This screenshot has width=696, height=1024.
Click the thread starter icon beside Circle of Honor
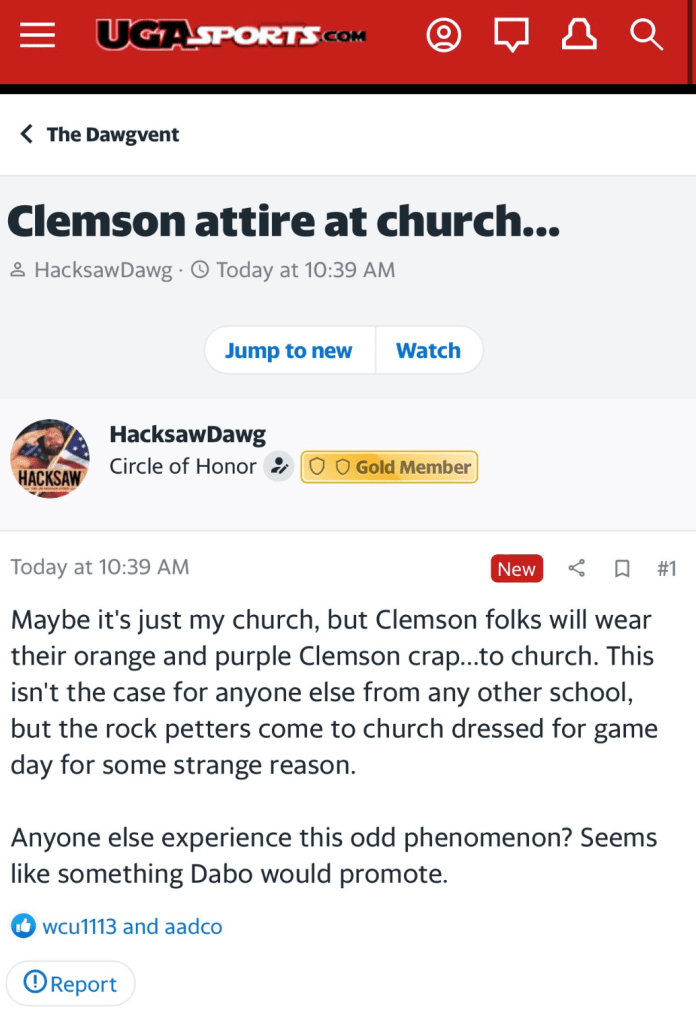[x=279, y=467]
